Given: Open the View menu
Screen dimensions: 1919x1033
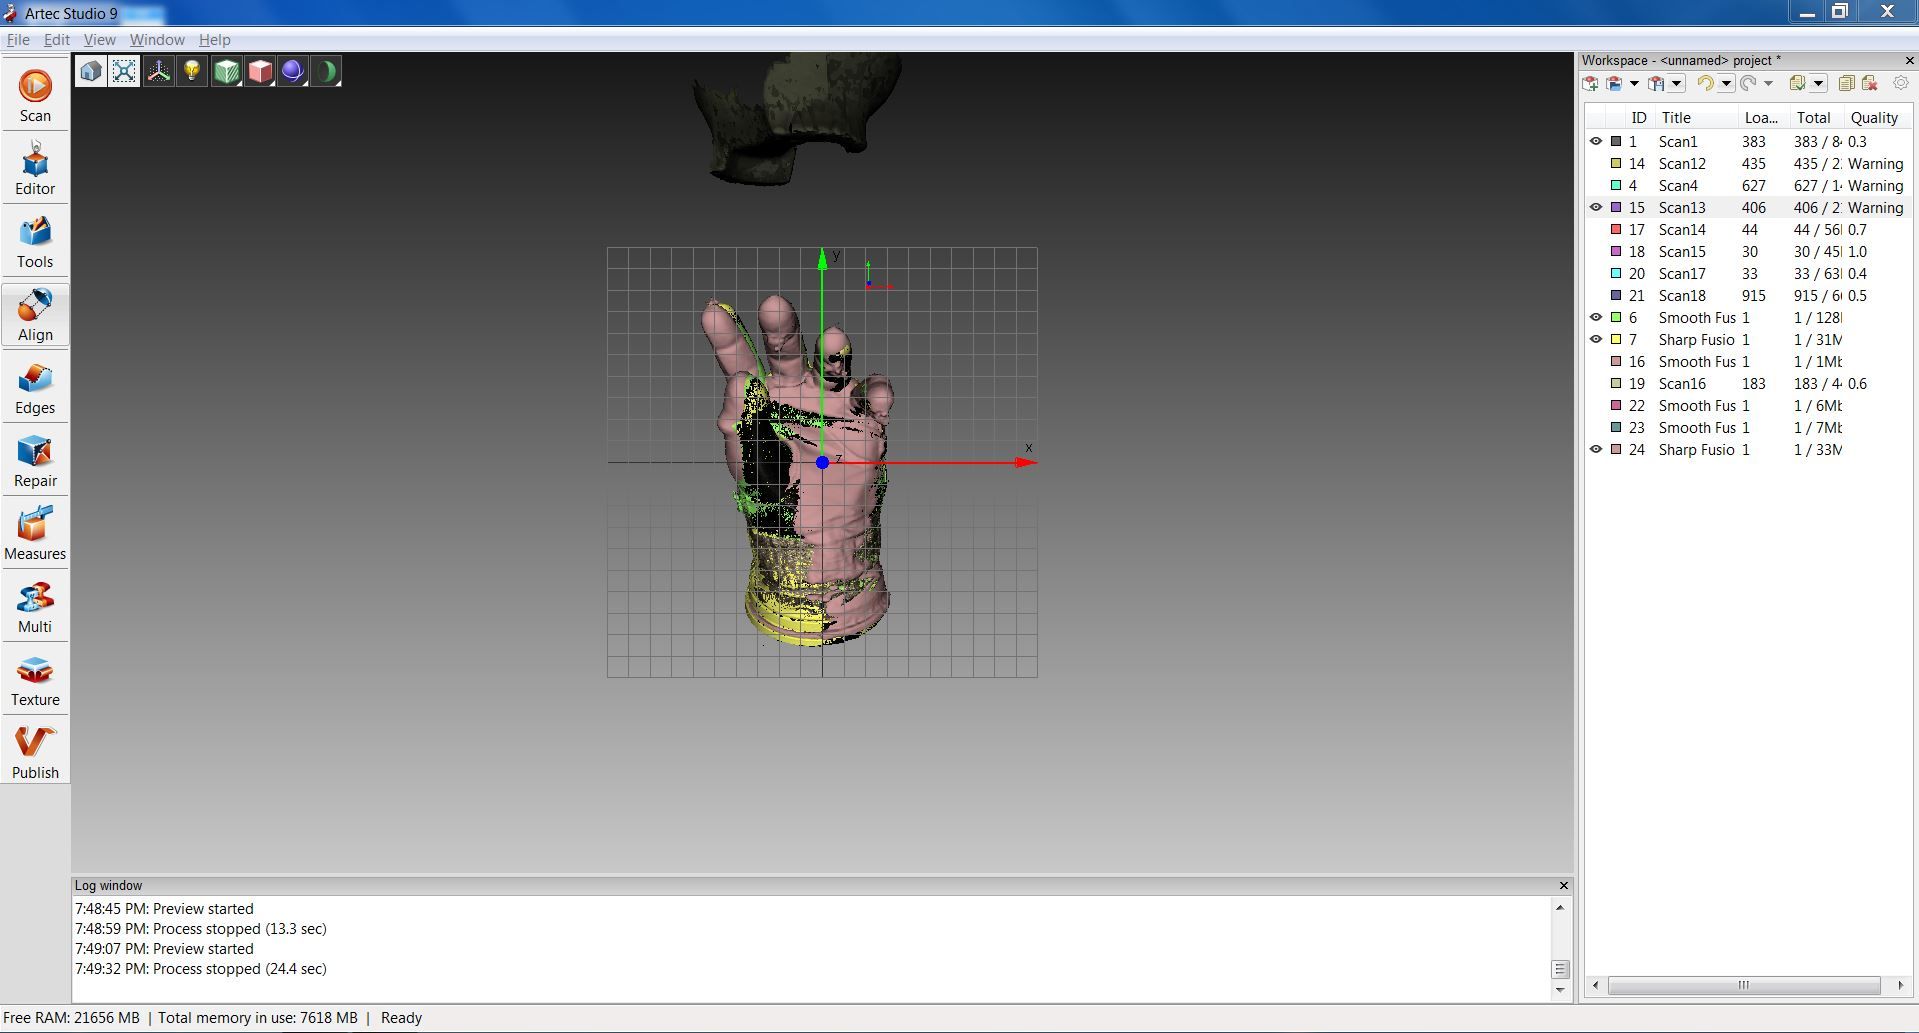Looking at the screenshot, I should [x=99, y=40].
